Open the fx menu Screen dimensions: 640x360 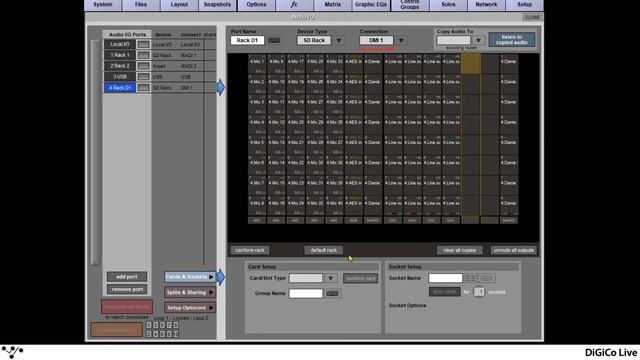click(294, 5)
